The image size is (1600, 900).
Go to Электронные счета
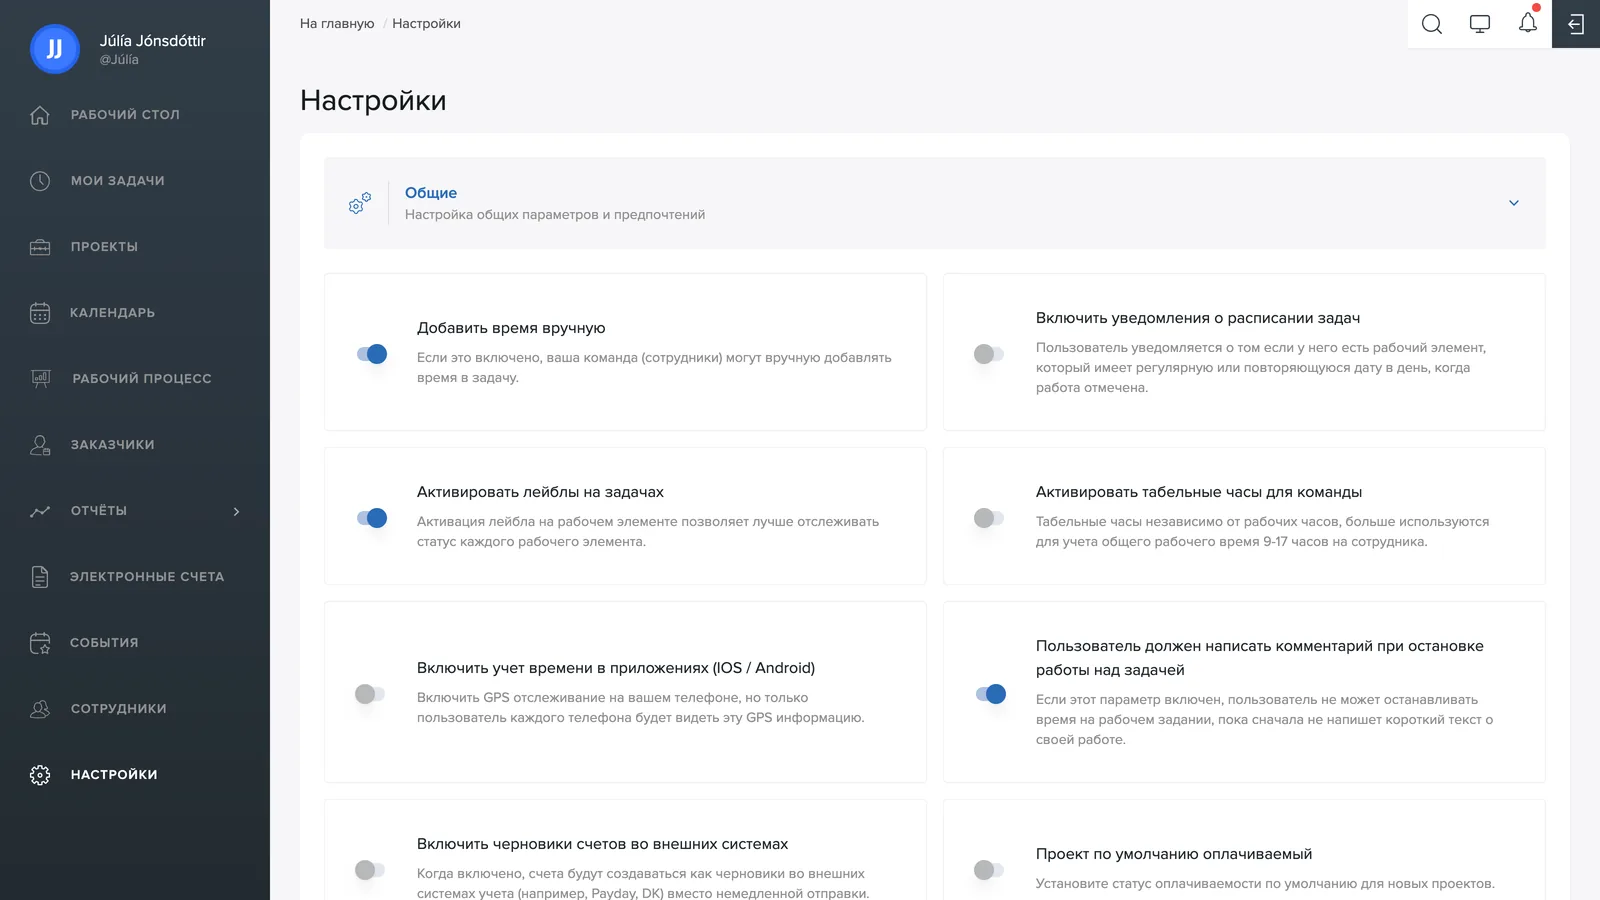point(147,577)
